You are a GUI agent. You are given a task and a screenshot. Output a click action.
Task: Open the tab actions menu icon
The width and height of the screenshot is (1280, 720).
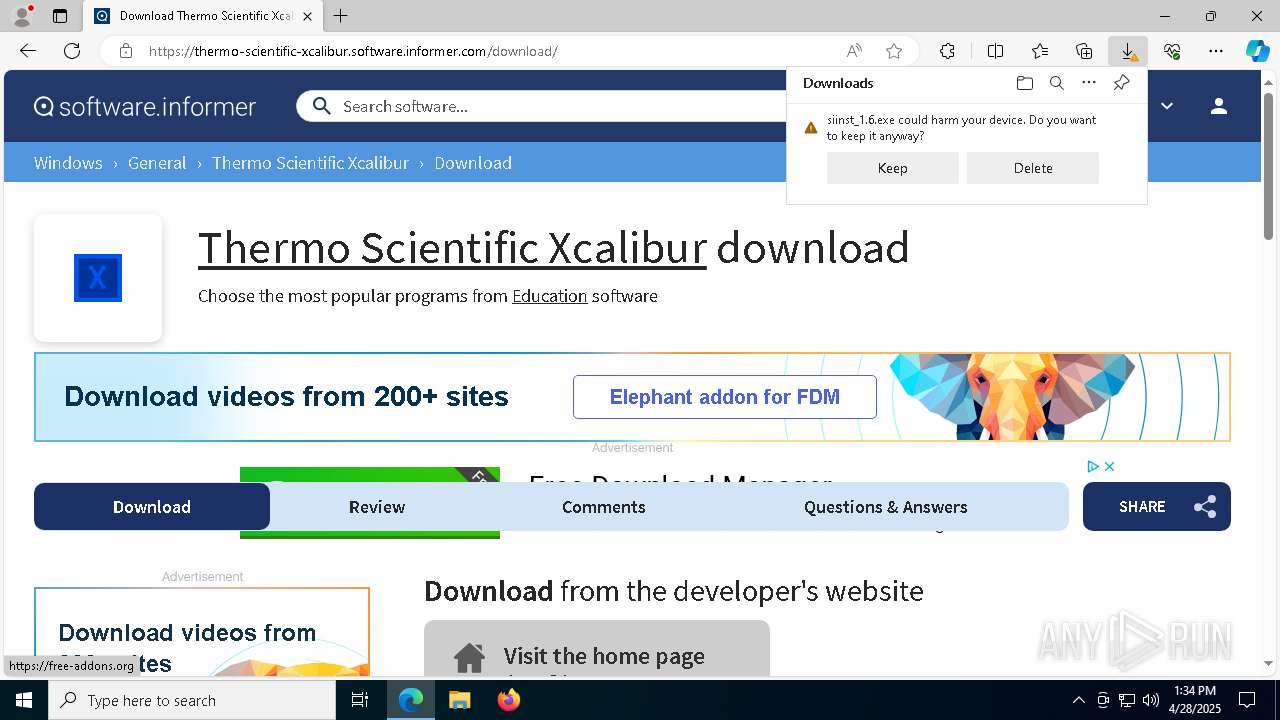(x=60, y=16)
